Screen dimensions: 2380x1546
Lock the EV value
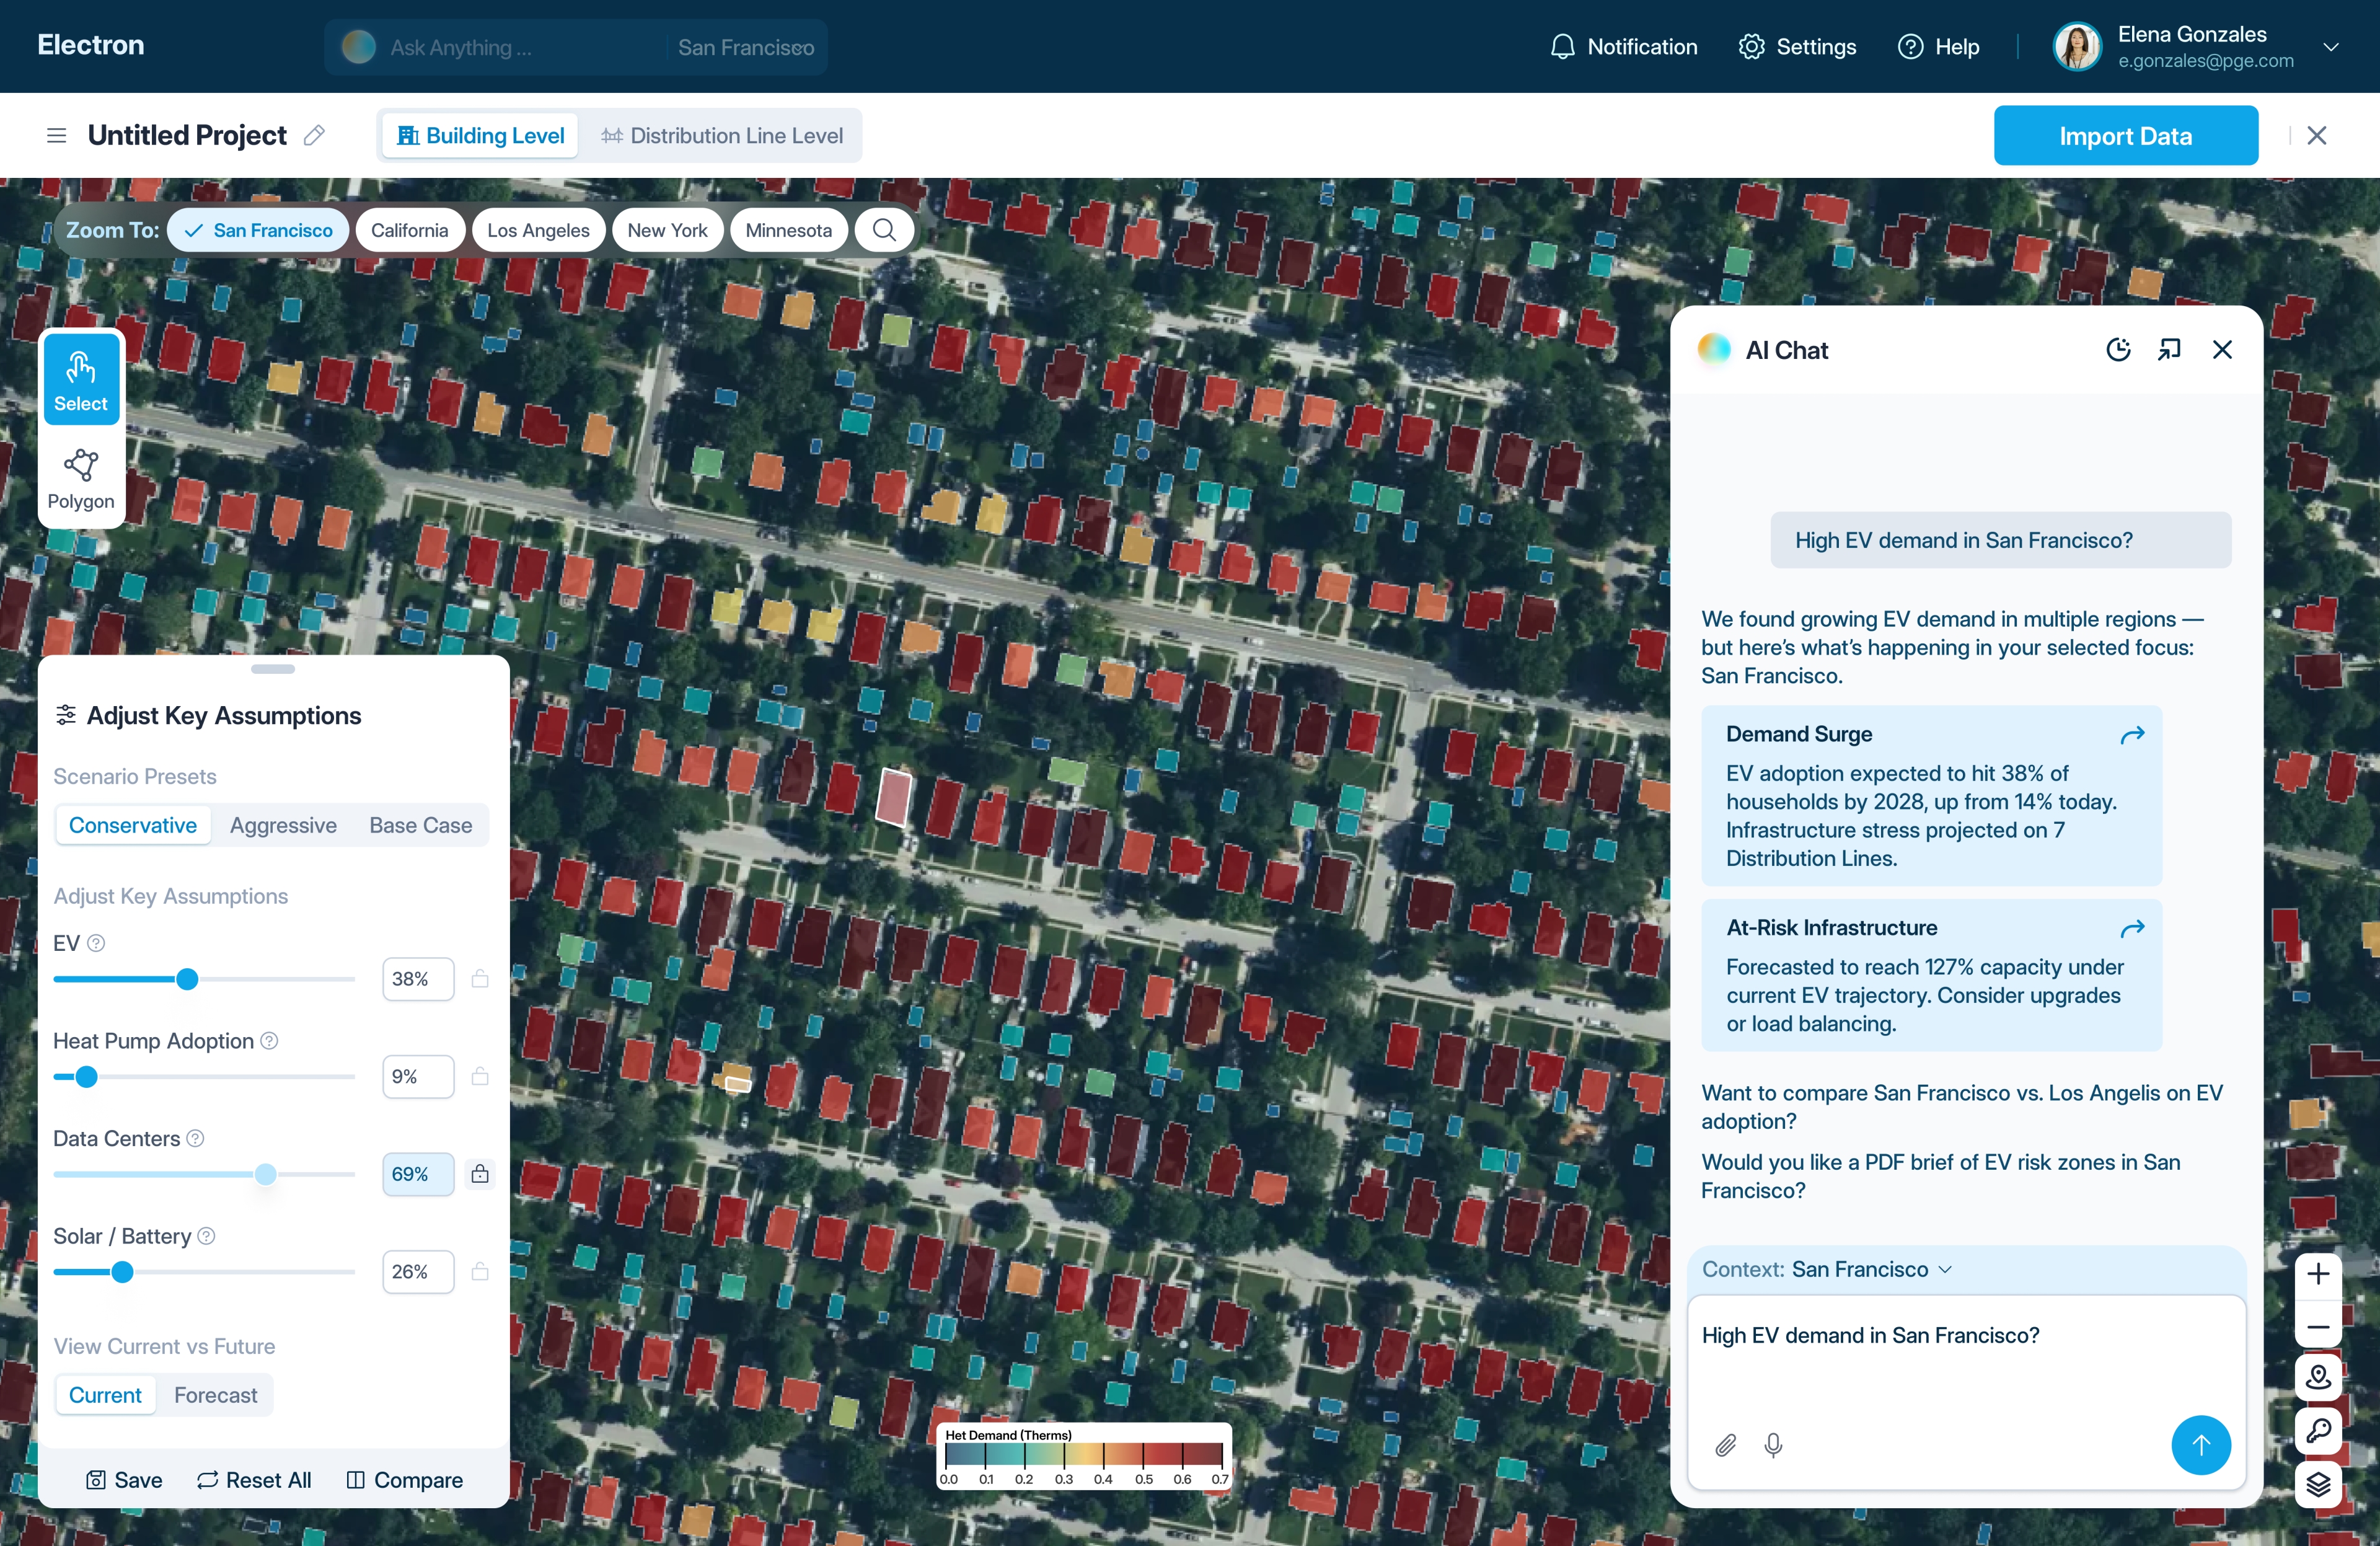pyautogui.click(x=480, y=979)
